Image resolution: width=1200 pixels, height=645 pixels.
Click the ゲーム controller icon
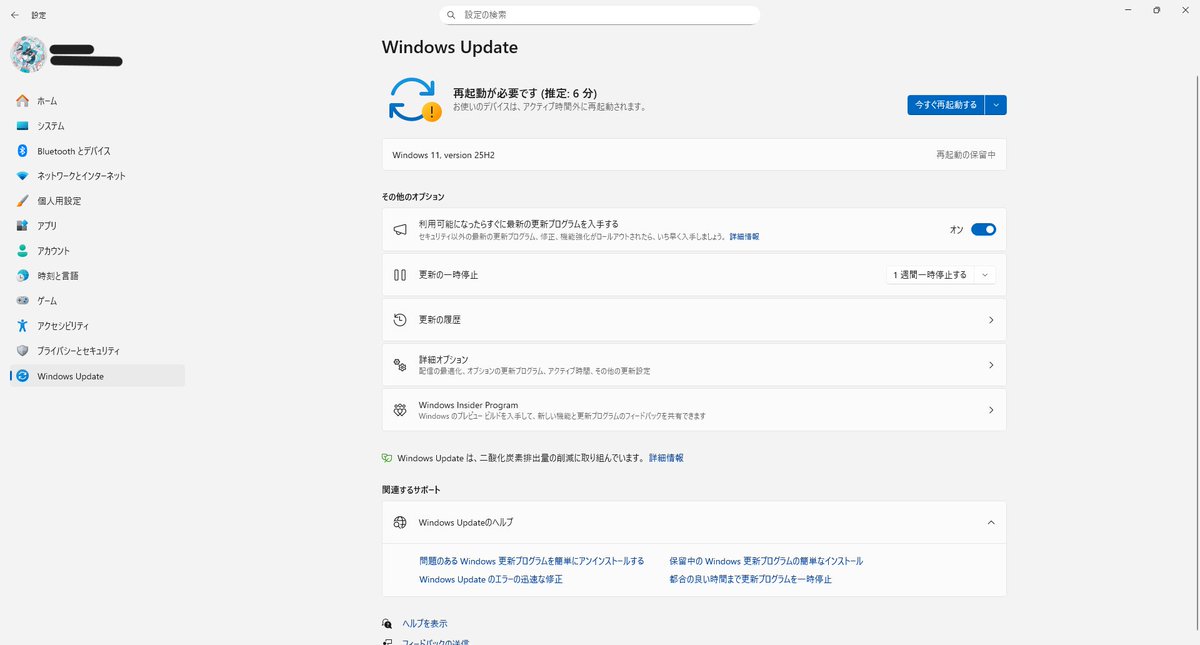tap(22, 301)
